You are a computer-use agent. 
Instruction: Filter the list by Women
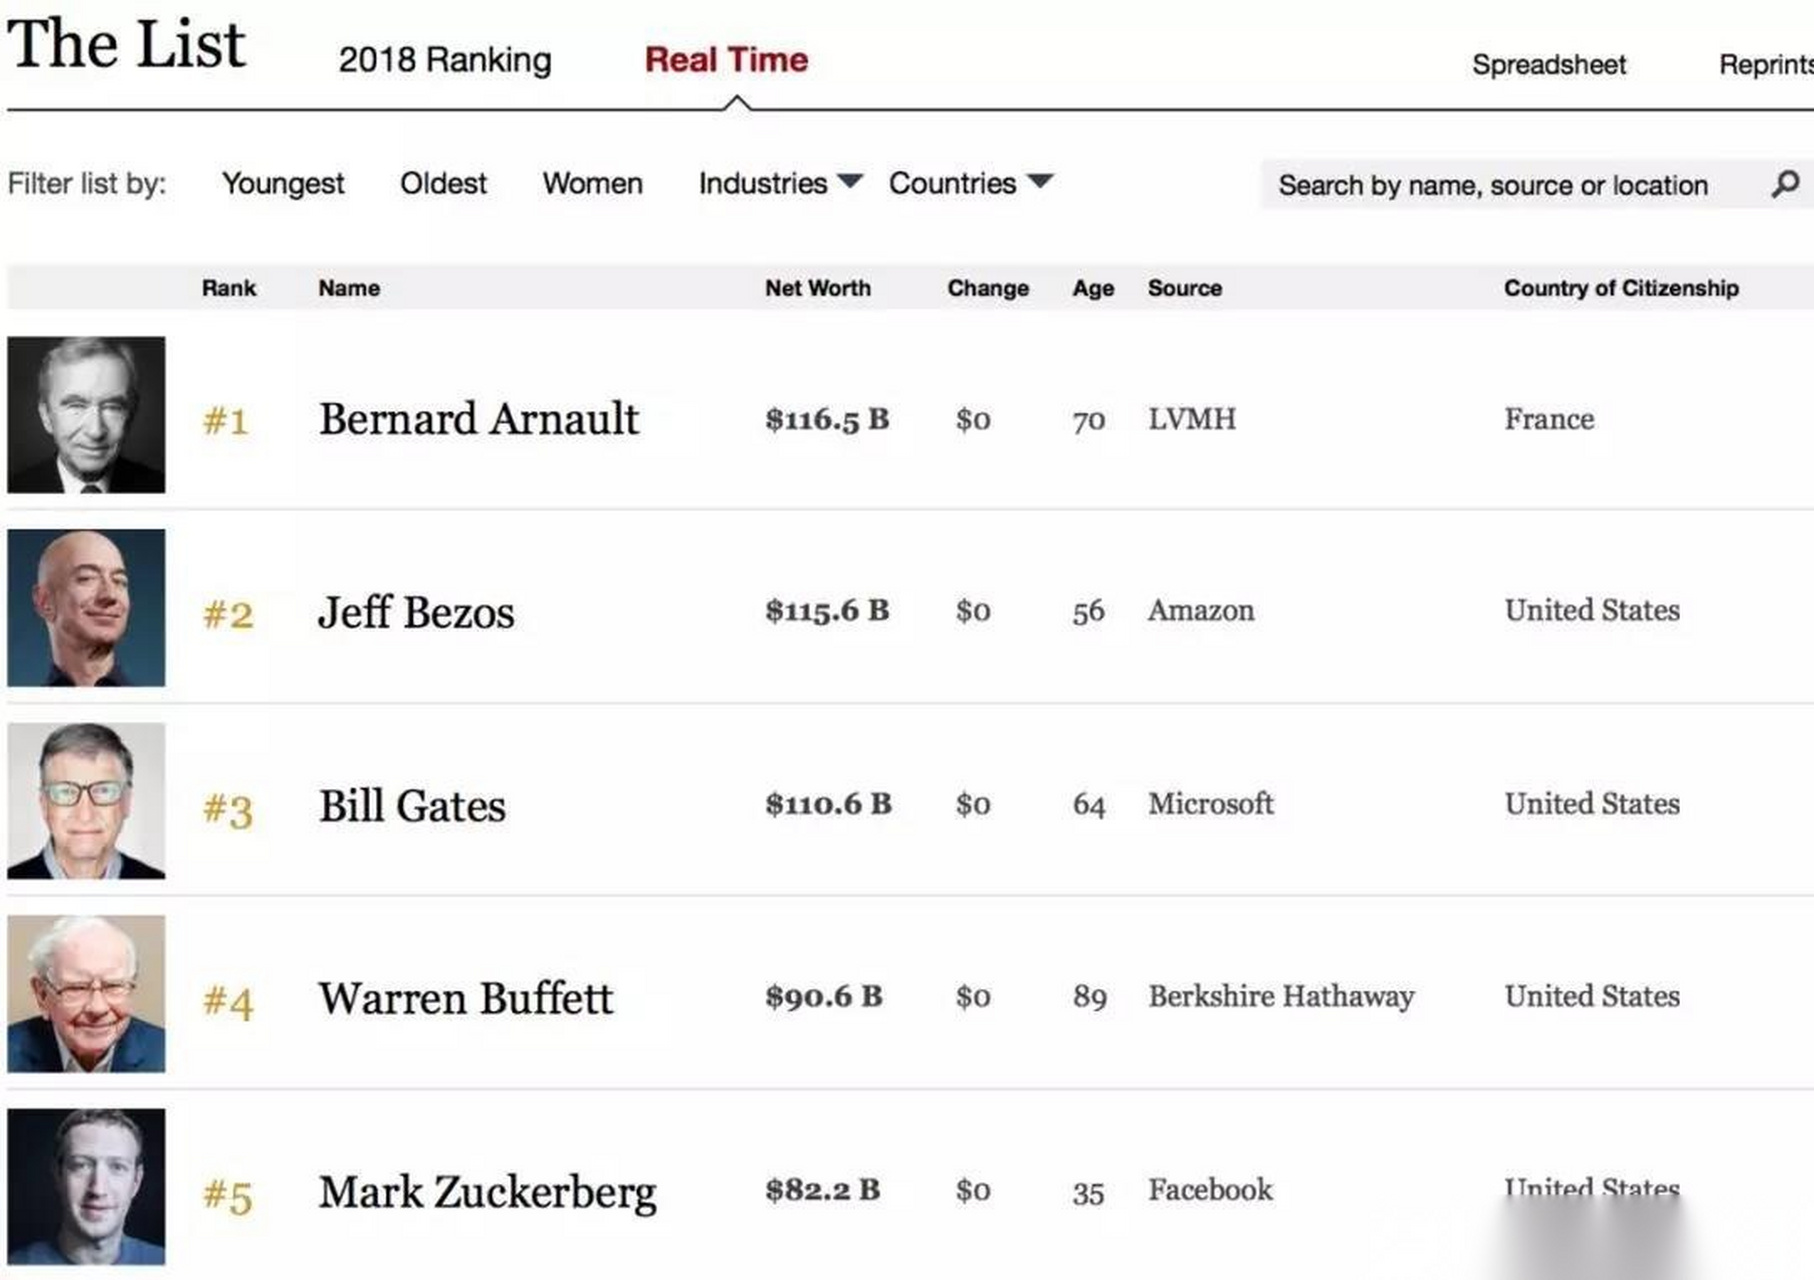[592, 184]
